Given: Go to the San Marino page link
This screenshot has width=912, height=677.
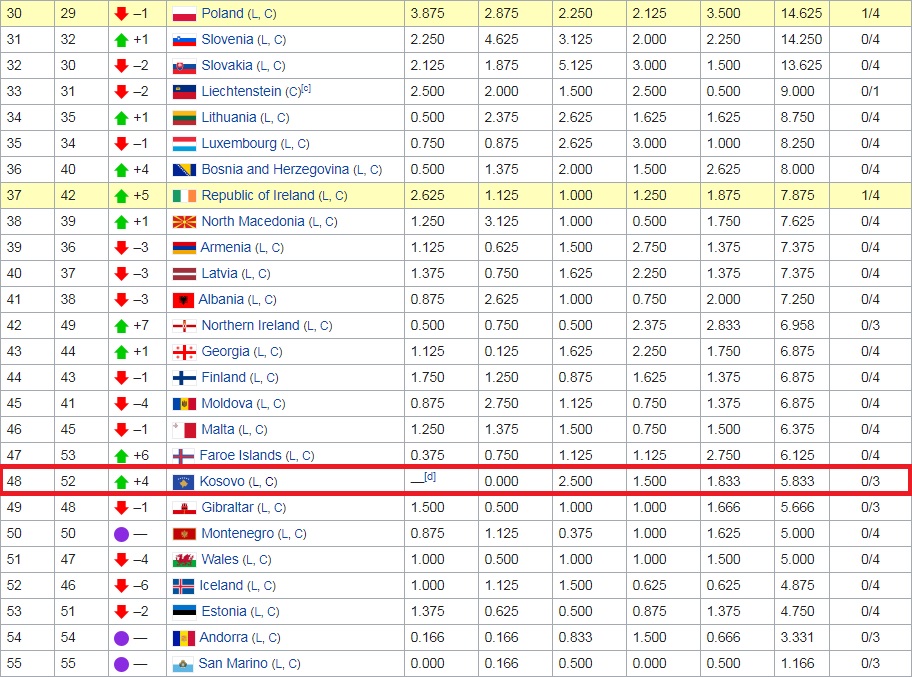Looking at the screenshot, I should (x=233, y=664).
